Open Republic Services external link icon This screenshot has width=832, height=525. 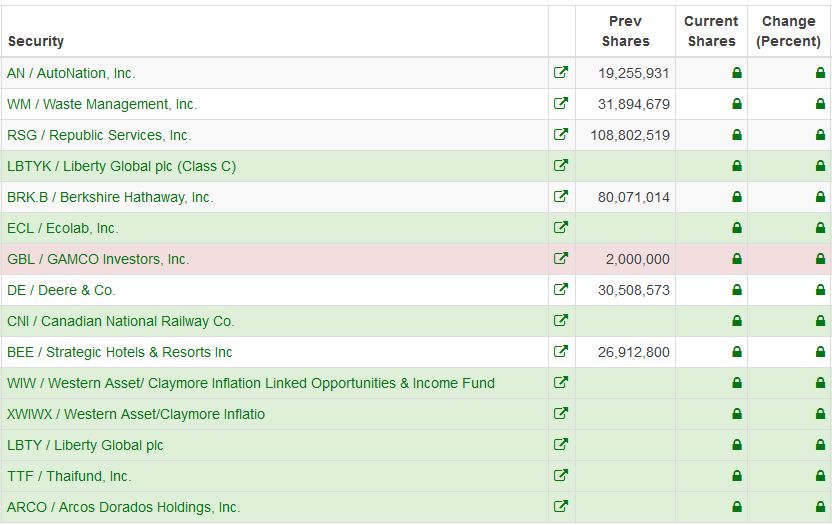[561, 135]
